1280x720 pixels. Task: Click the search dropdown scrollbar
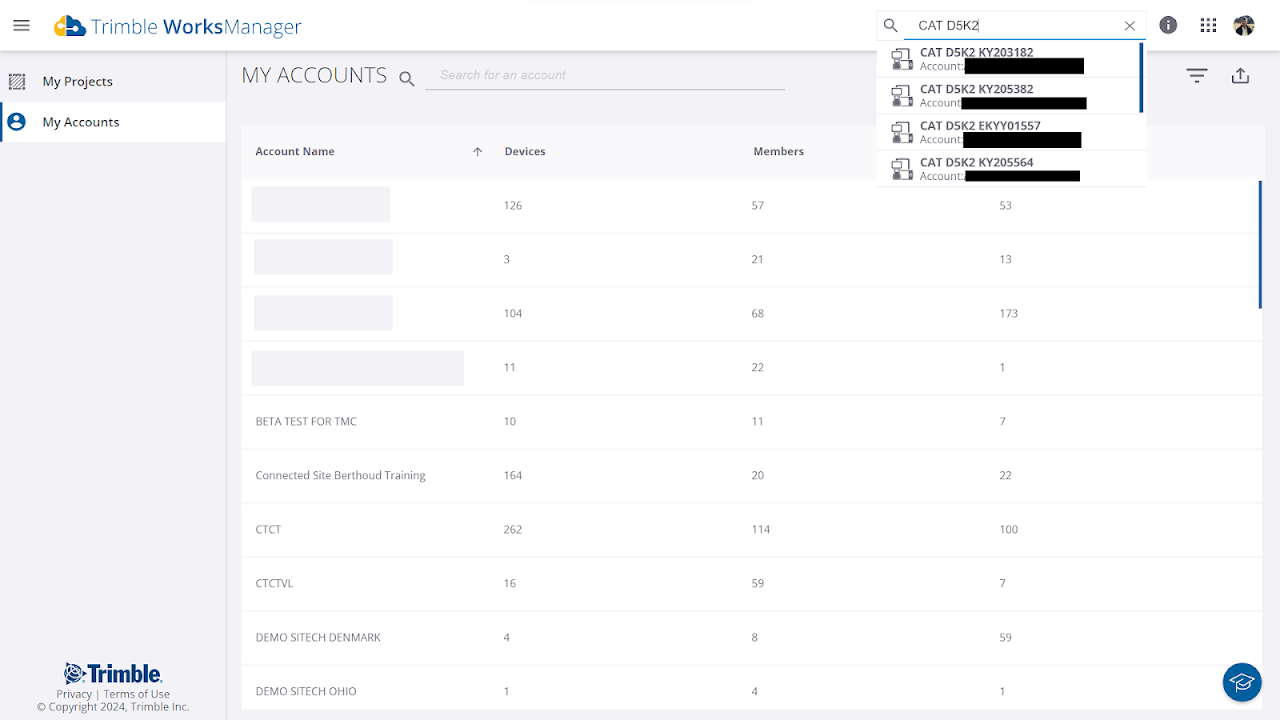(1141, 77)
